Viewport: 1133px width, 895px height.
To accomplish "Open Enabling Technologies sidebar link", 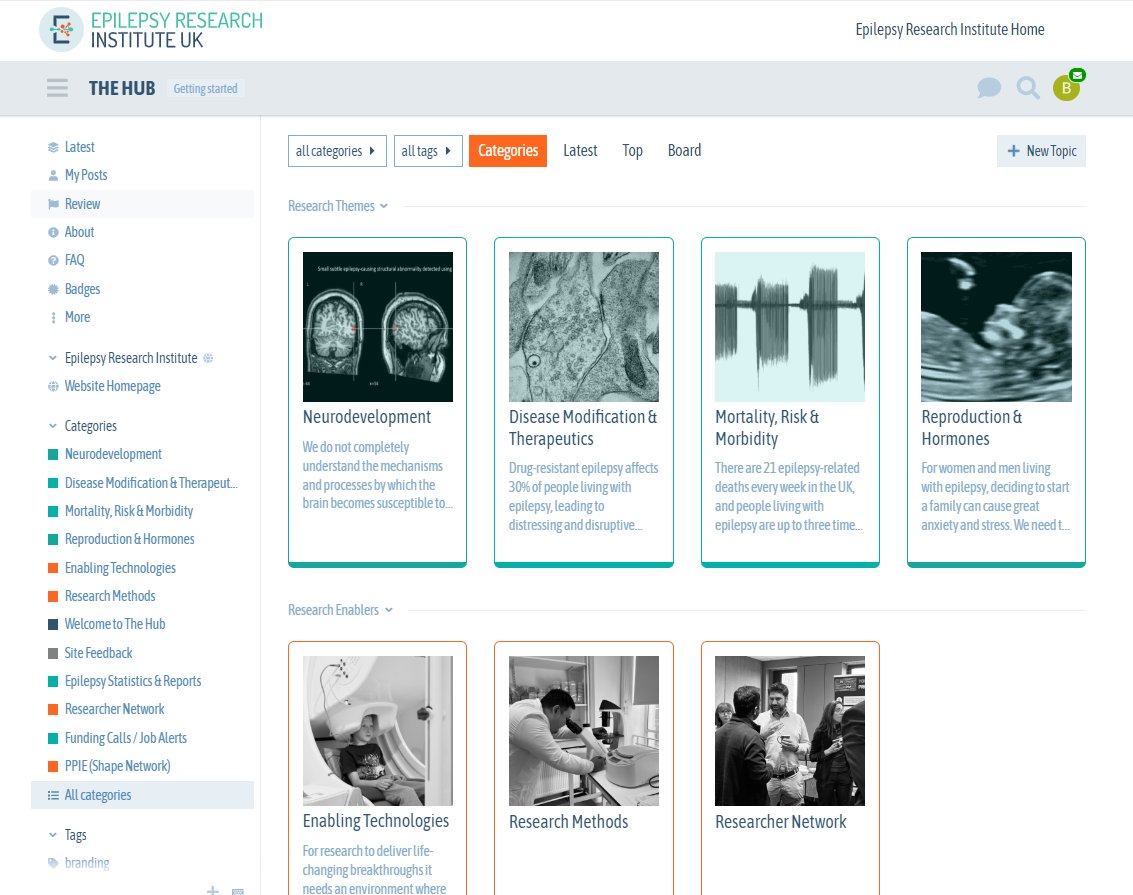I will (120, 568).
